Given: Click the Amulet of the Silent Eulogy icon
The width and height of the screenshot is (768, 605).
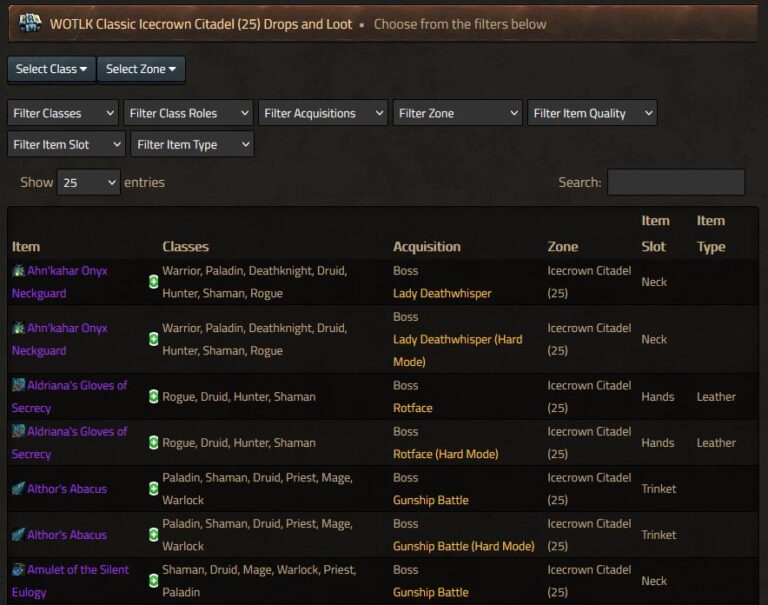Looking at the screenshot, I should pyautogui.click(x=19, y=569).
